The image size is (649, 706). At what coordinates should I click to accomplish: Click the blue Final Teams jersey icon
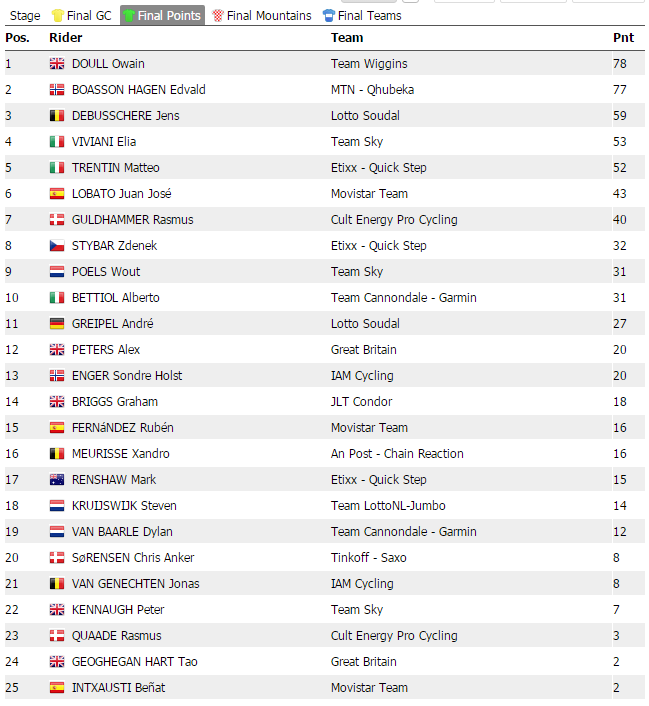click(x=329, y=16)
